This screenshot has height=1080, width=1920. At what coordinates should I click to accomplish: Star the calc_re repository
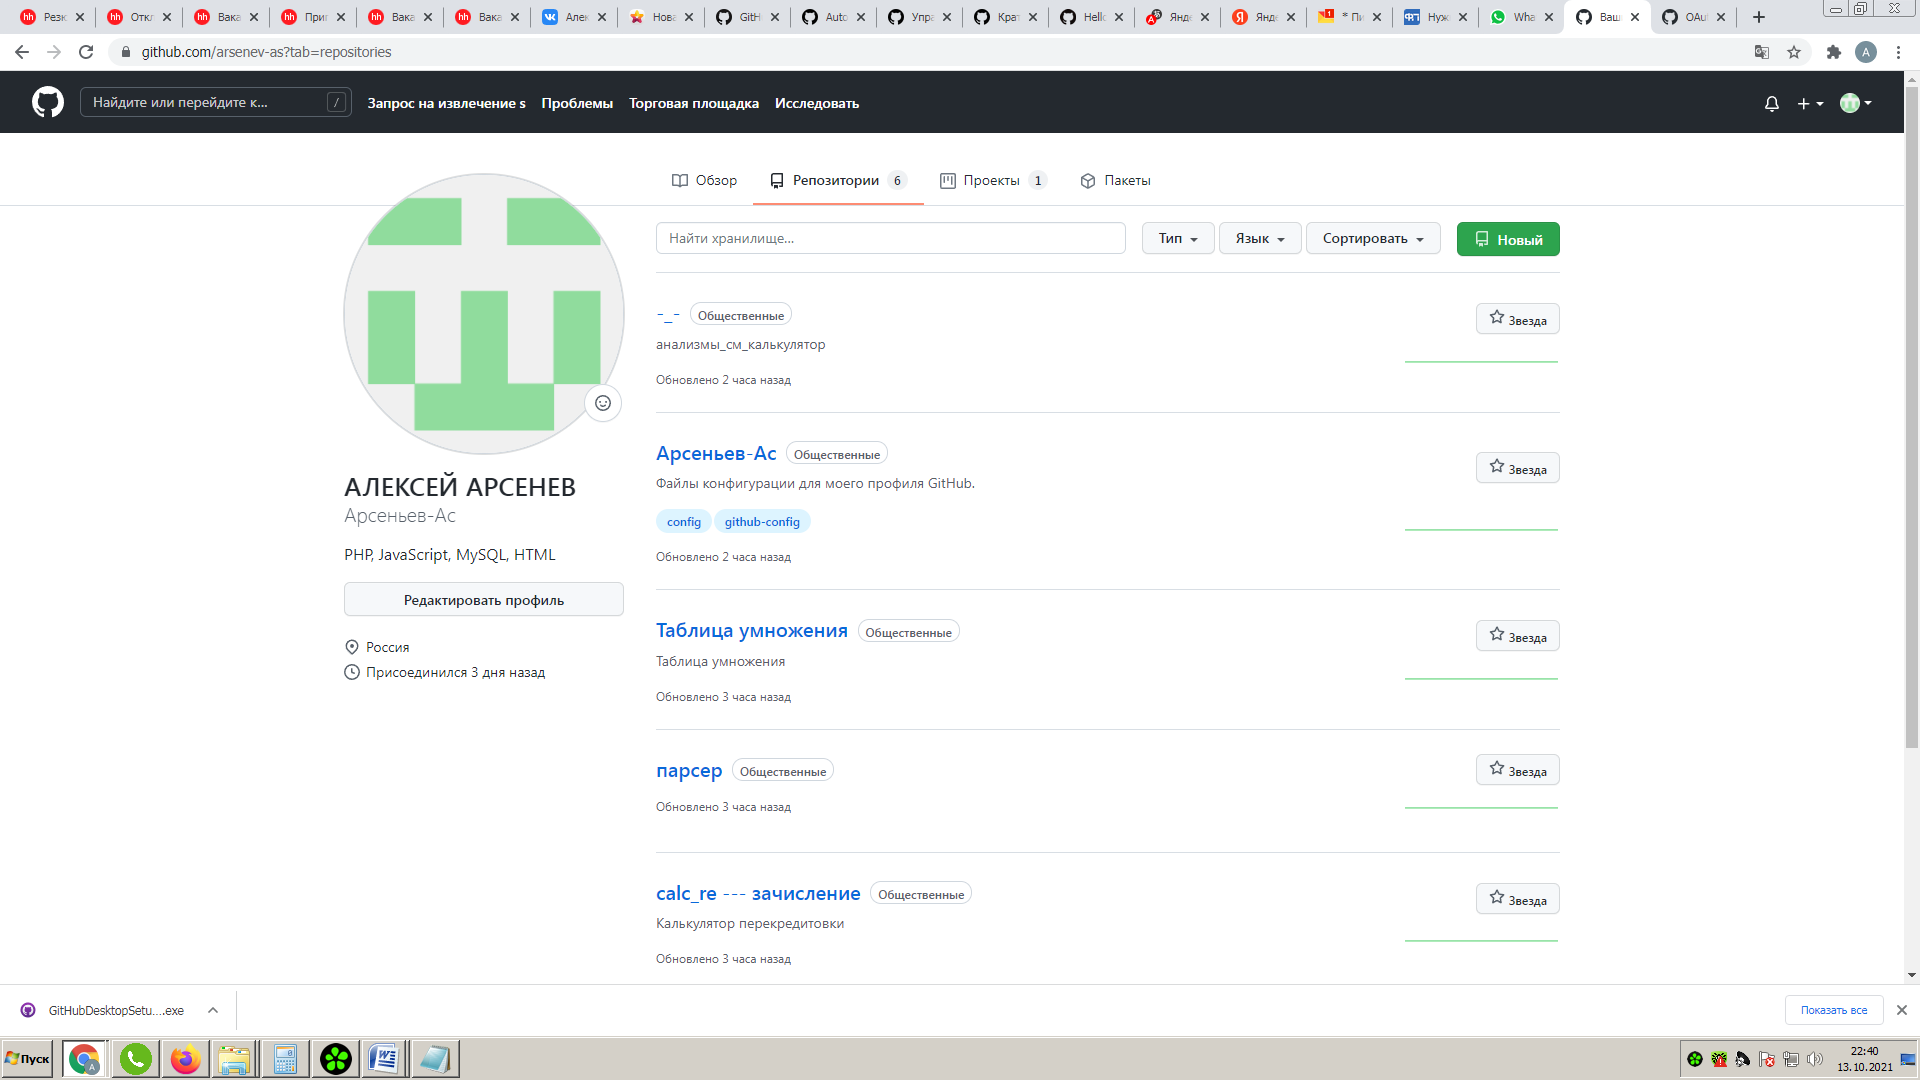1517,899
